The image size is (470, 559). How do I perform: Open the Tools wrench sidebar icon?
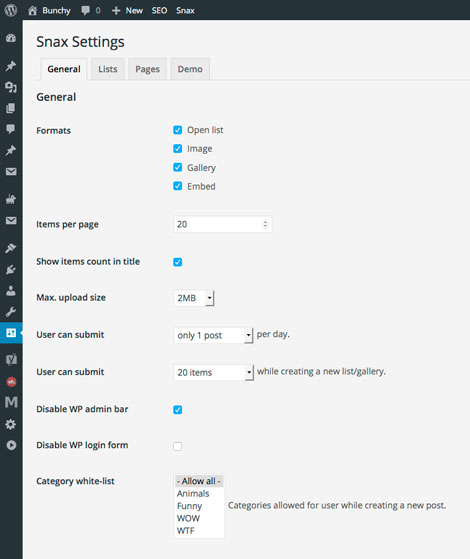click(x=11, y=312)
